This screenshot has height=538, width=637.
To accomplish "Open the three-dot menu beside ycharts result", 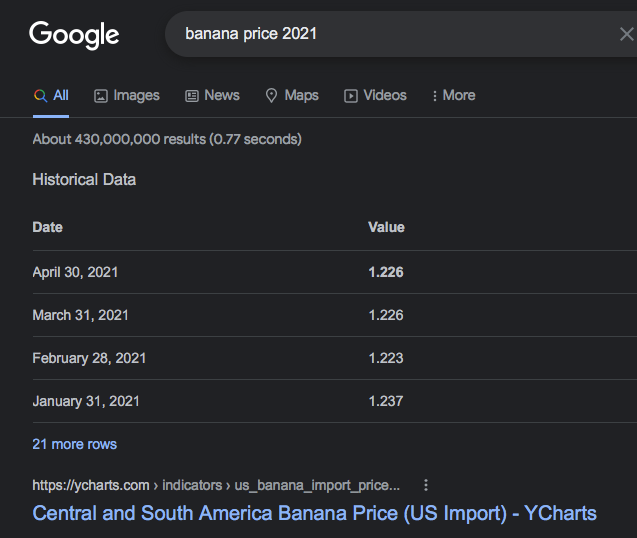I will (x=426, y=485).
